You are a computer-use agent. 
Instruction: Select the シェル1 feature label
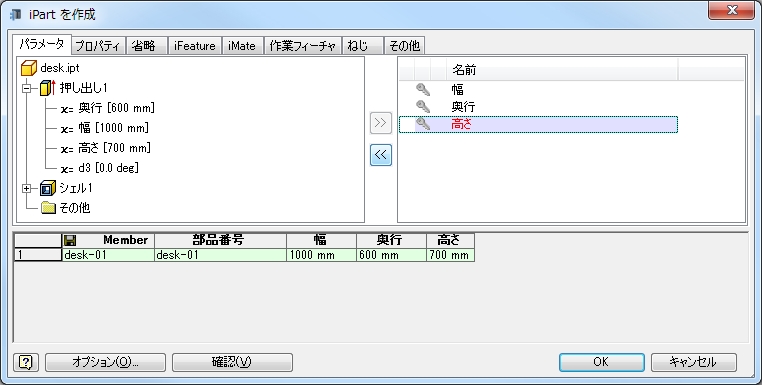click(x=76, y=188)
